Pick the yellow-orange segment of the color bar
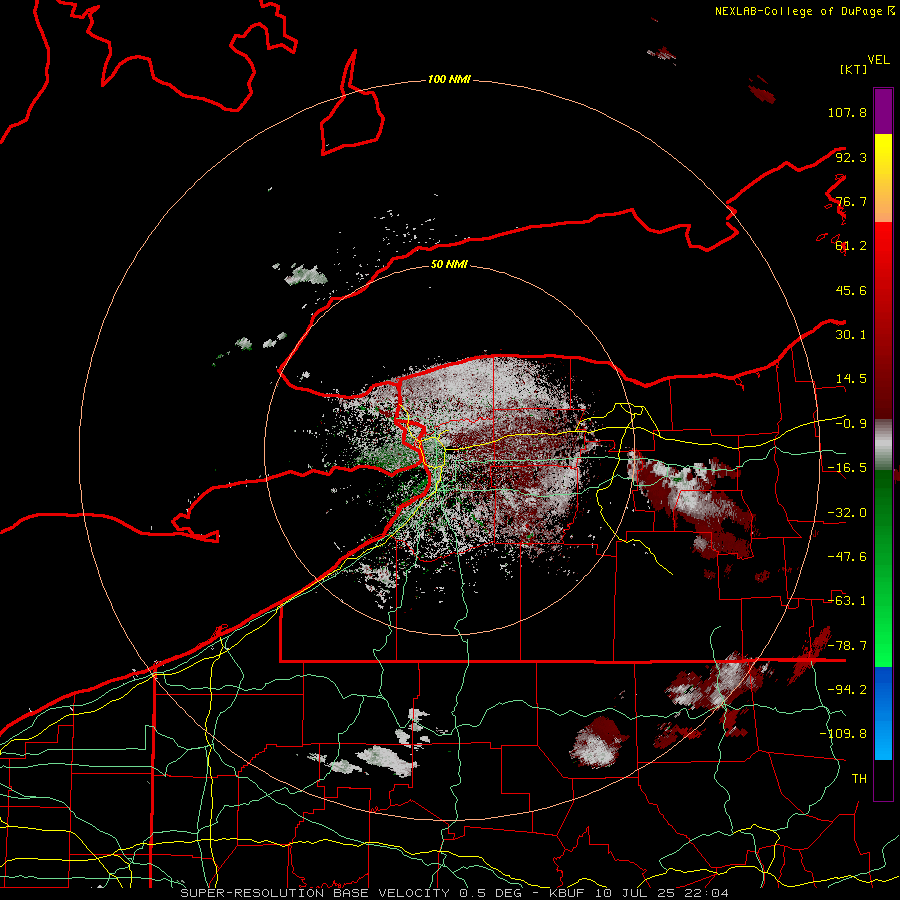The height and width of the screenshot is (900, 900). click(x=883, y=178)
